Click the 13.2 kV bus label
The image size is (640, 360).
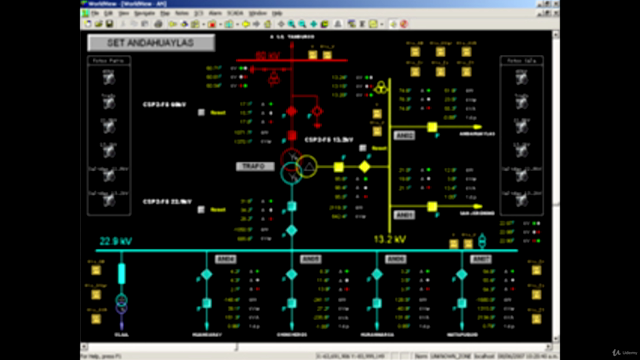[390, 239]
